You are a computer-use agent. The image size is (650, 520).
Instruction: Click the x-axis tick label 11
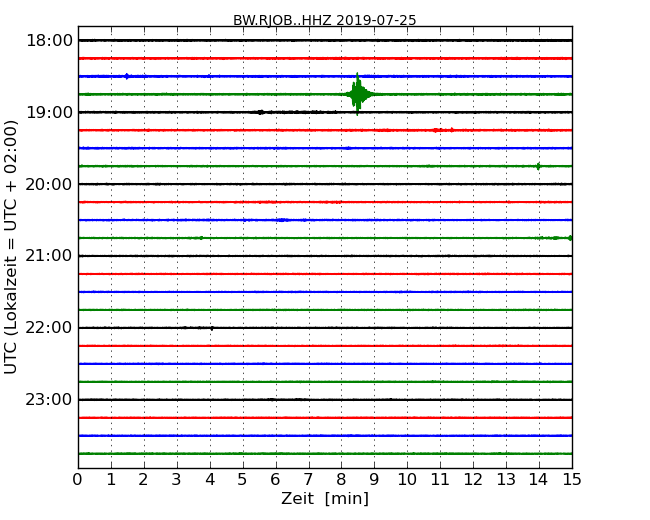440,479
